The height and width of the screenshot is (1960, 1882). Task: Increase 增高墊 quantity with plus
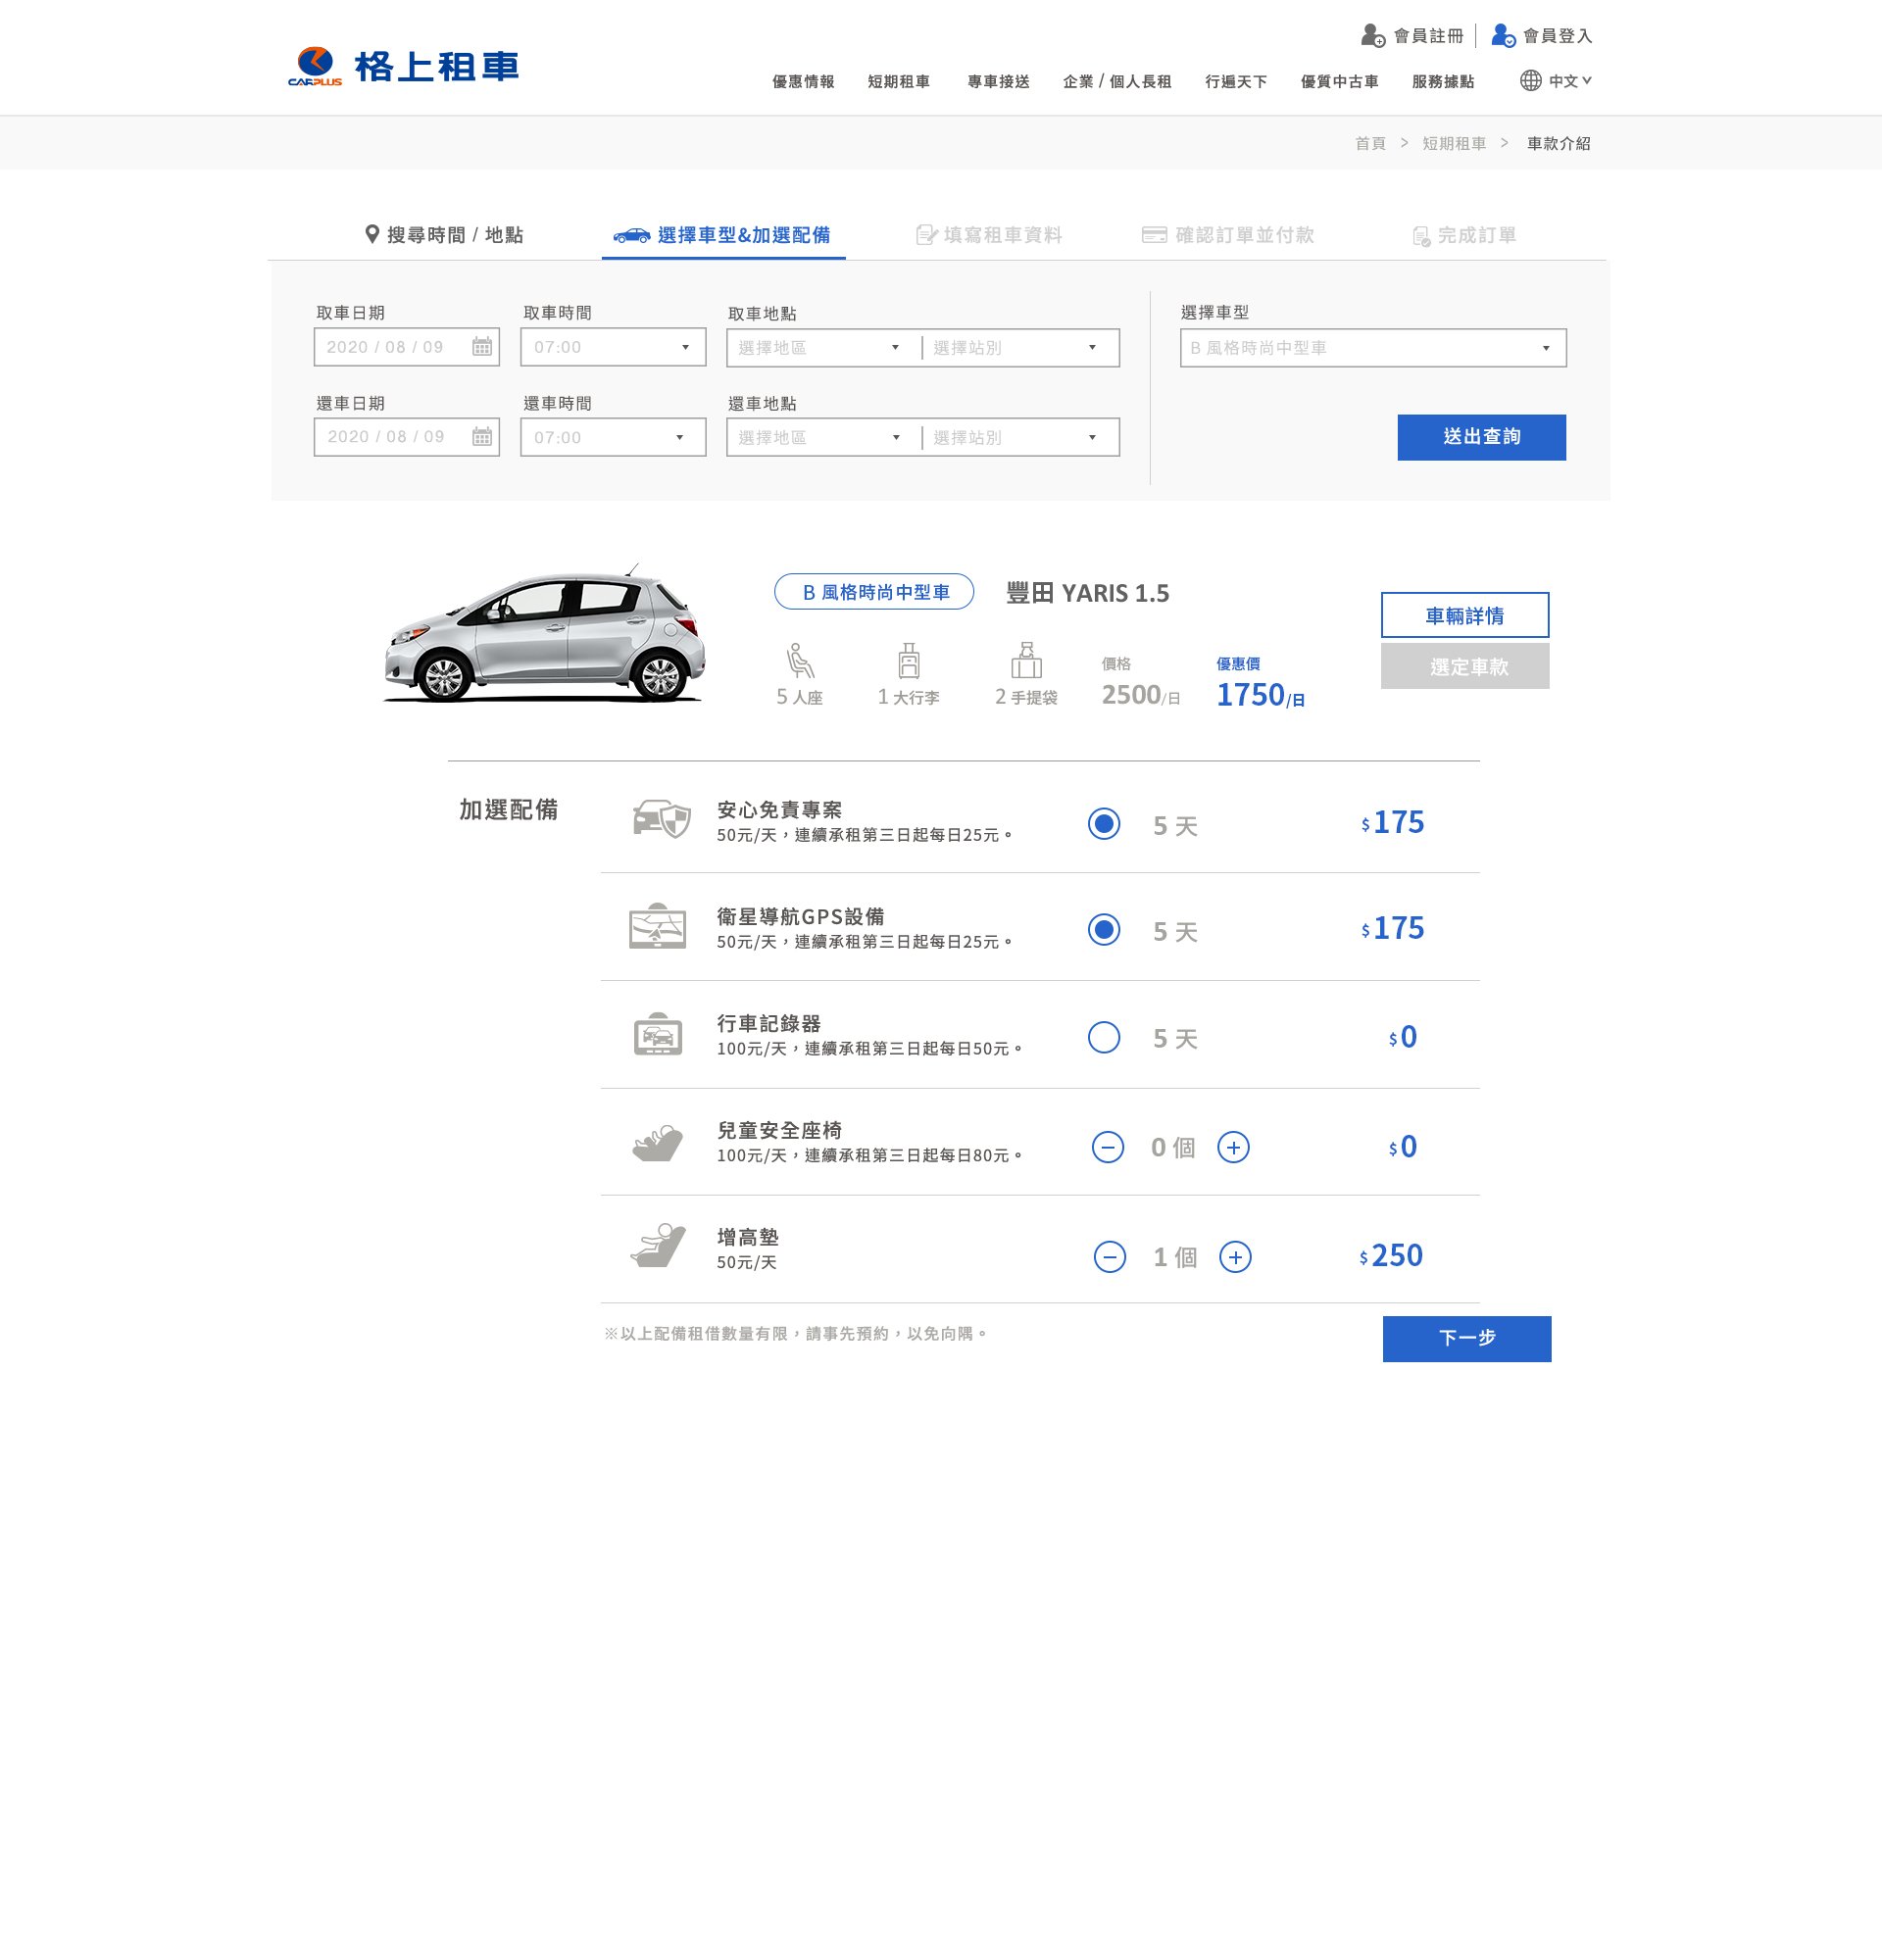tap(1235, 1257)
